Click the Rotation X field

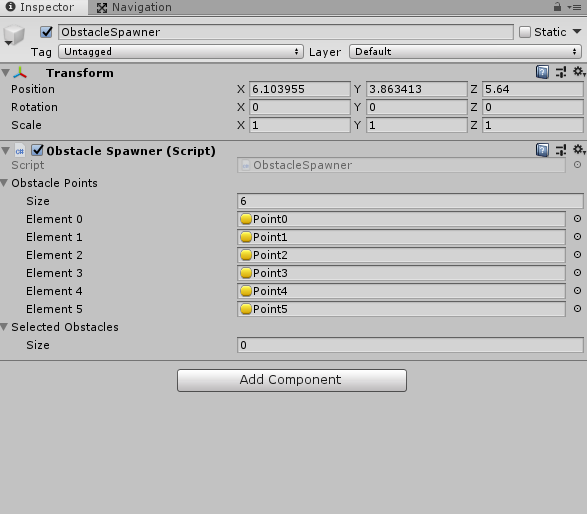click(299, 107)
